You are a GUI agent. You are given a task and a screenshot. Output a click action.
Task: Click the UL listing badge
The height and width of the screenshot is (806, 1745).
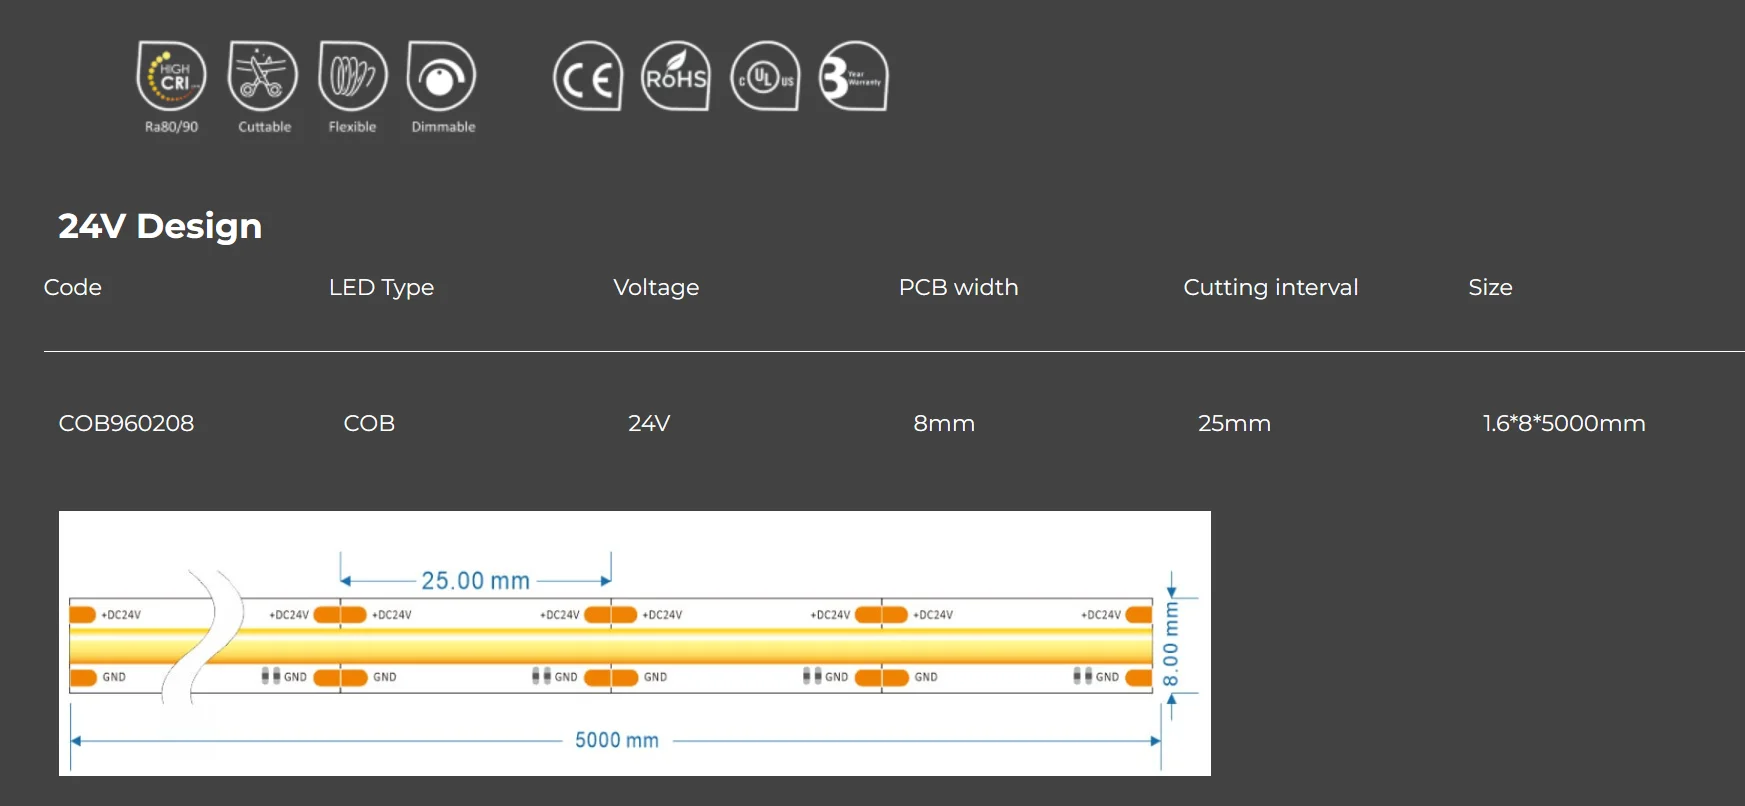point(765,76)
